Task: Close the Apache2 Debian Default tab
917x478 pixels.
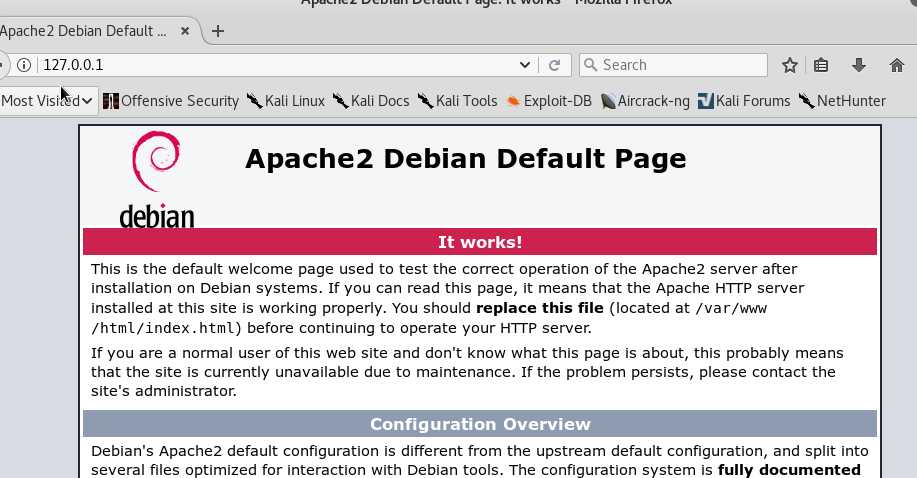Action: click(185, 31)
